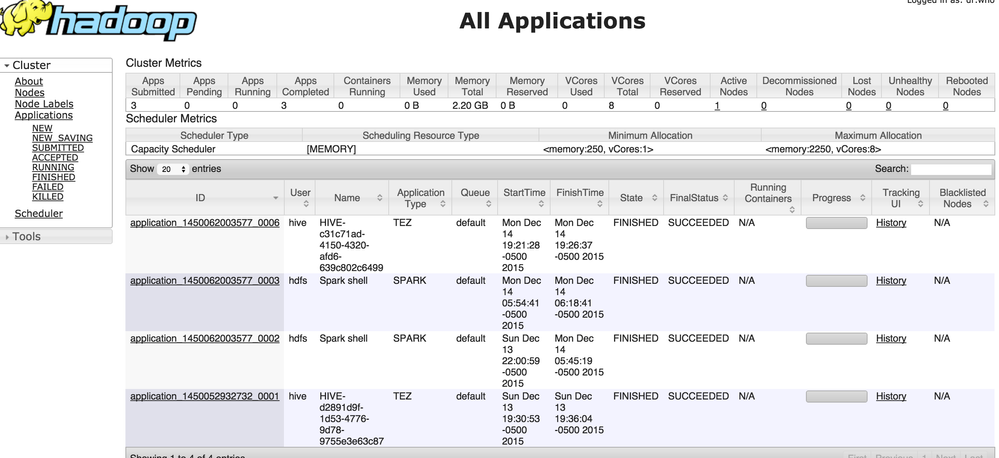Click the Decommissioned Nodes count 0
Screen dimensions: 999x458
[x=764, y=106]
